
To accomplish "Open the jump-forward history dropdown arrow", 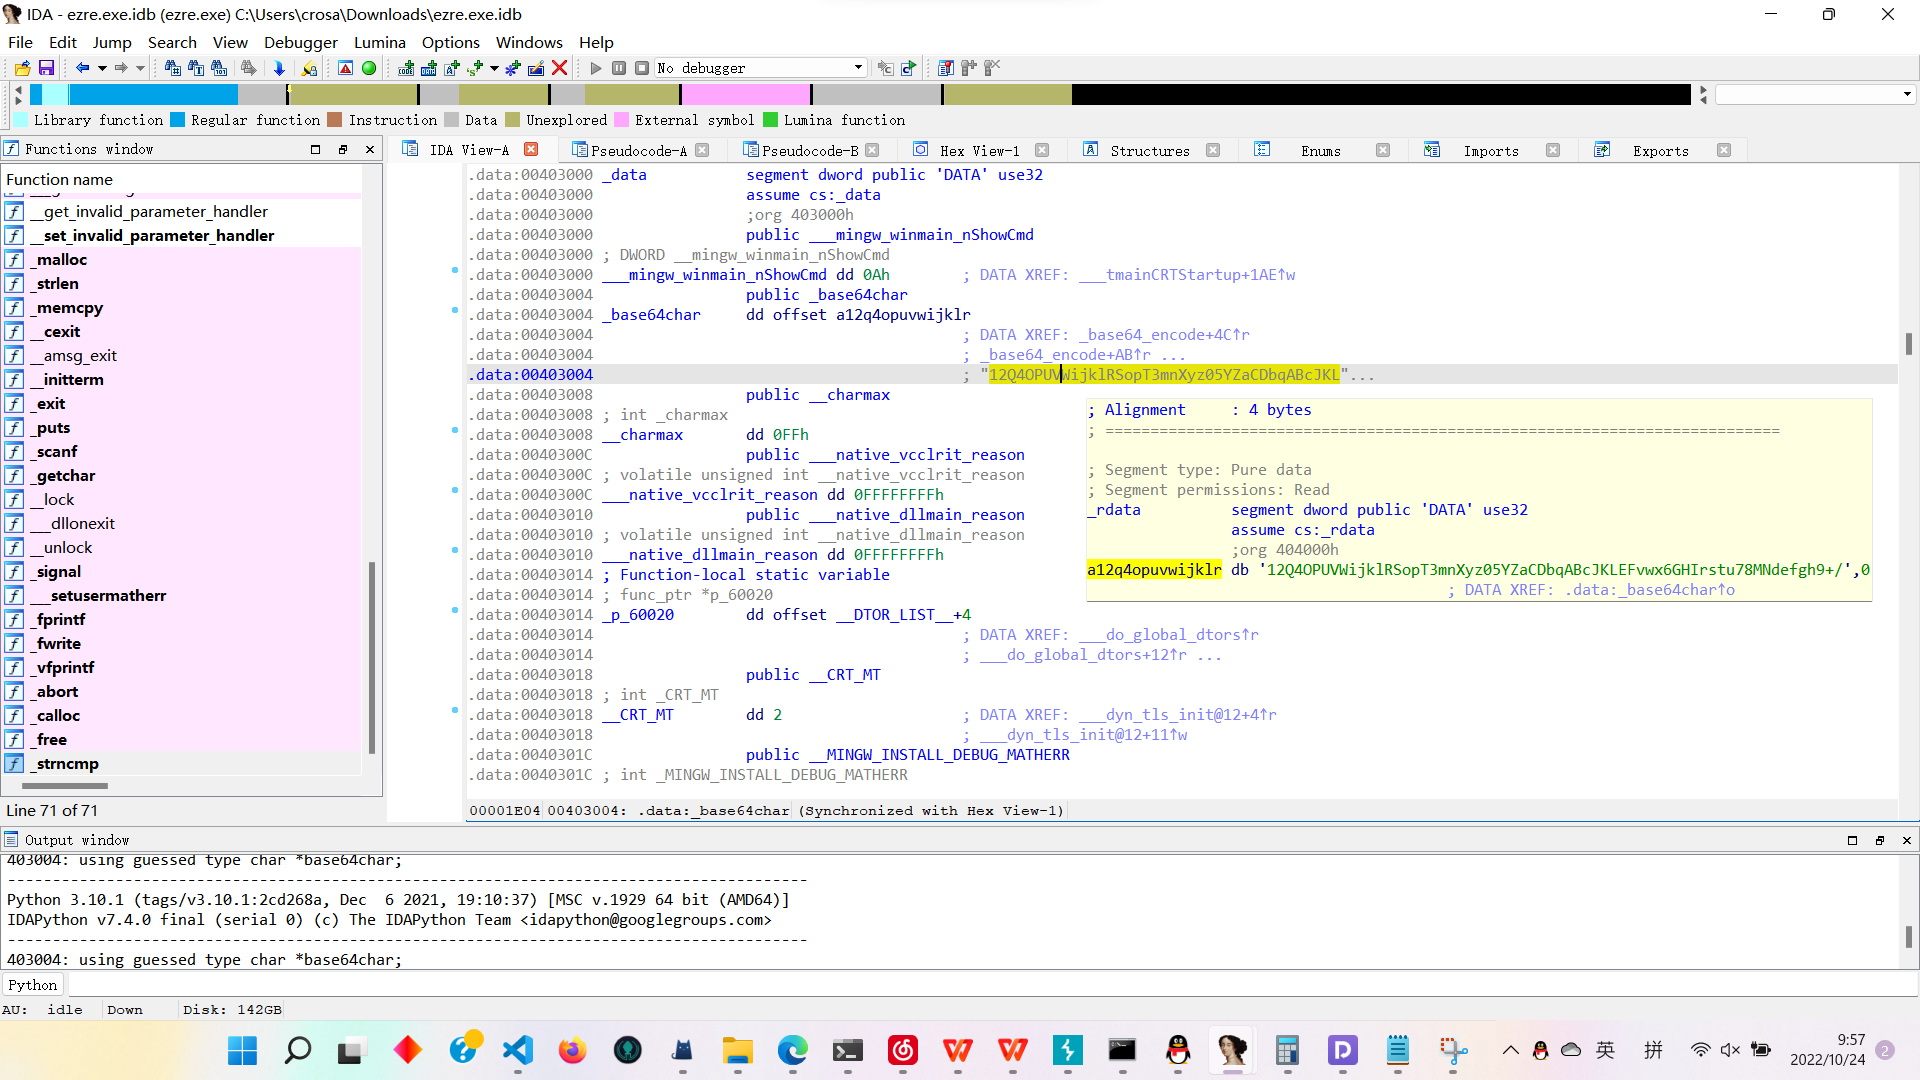I will pos(141,68).
